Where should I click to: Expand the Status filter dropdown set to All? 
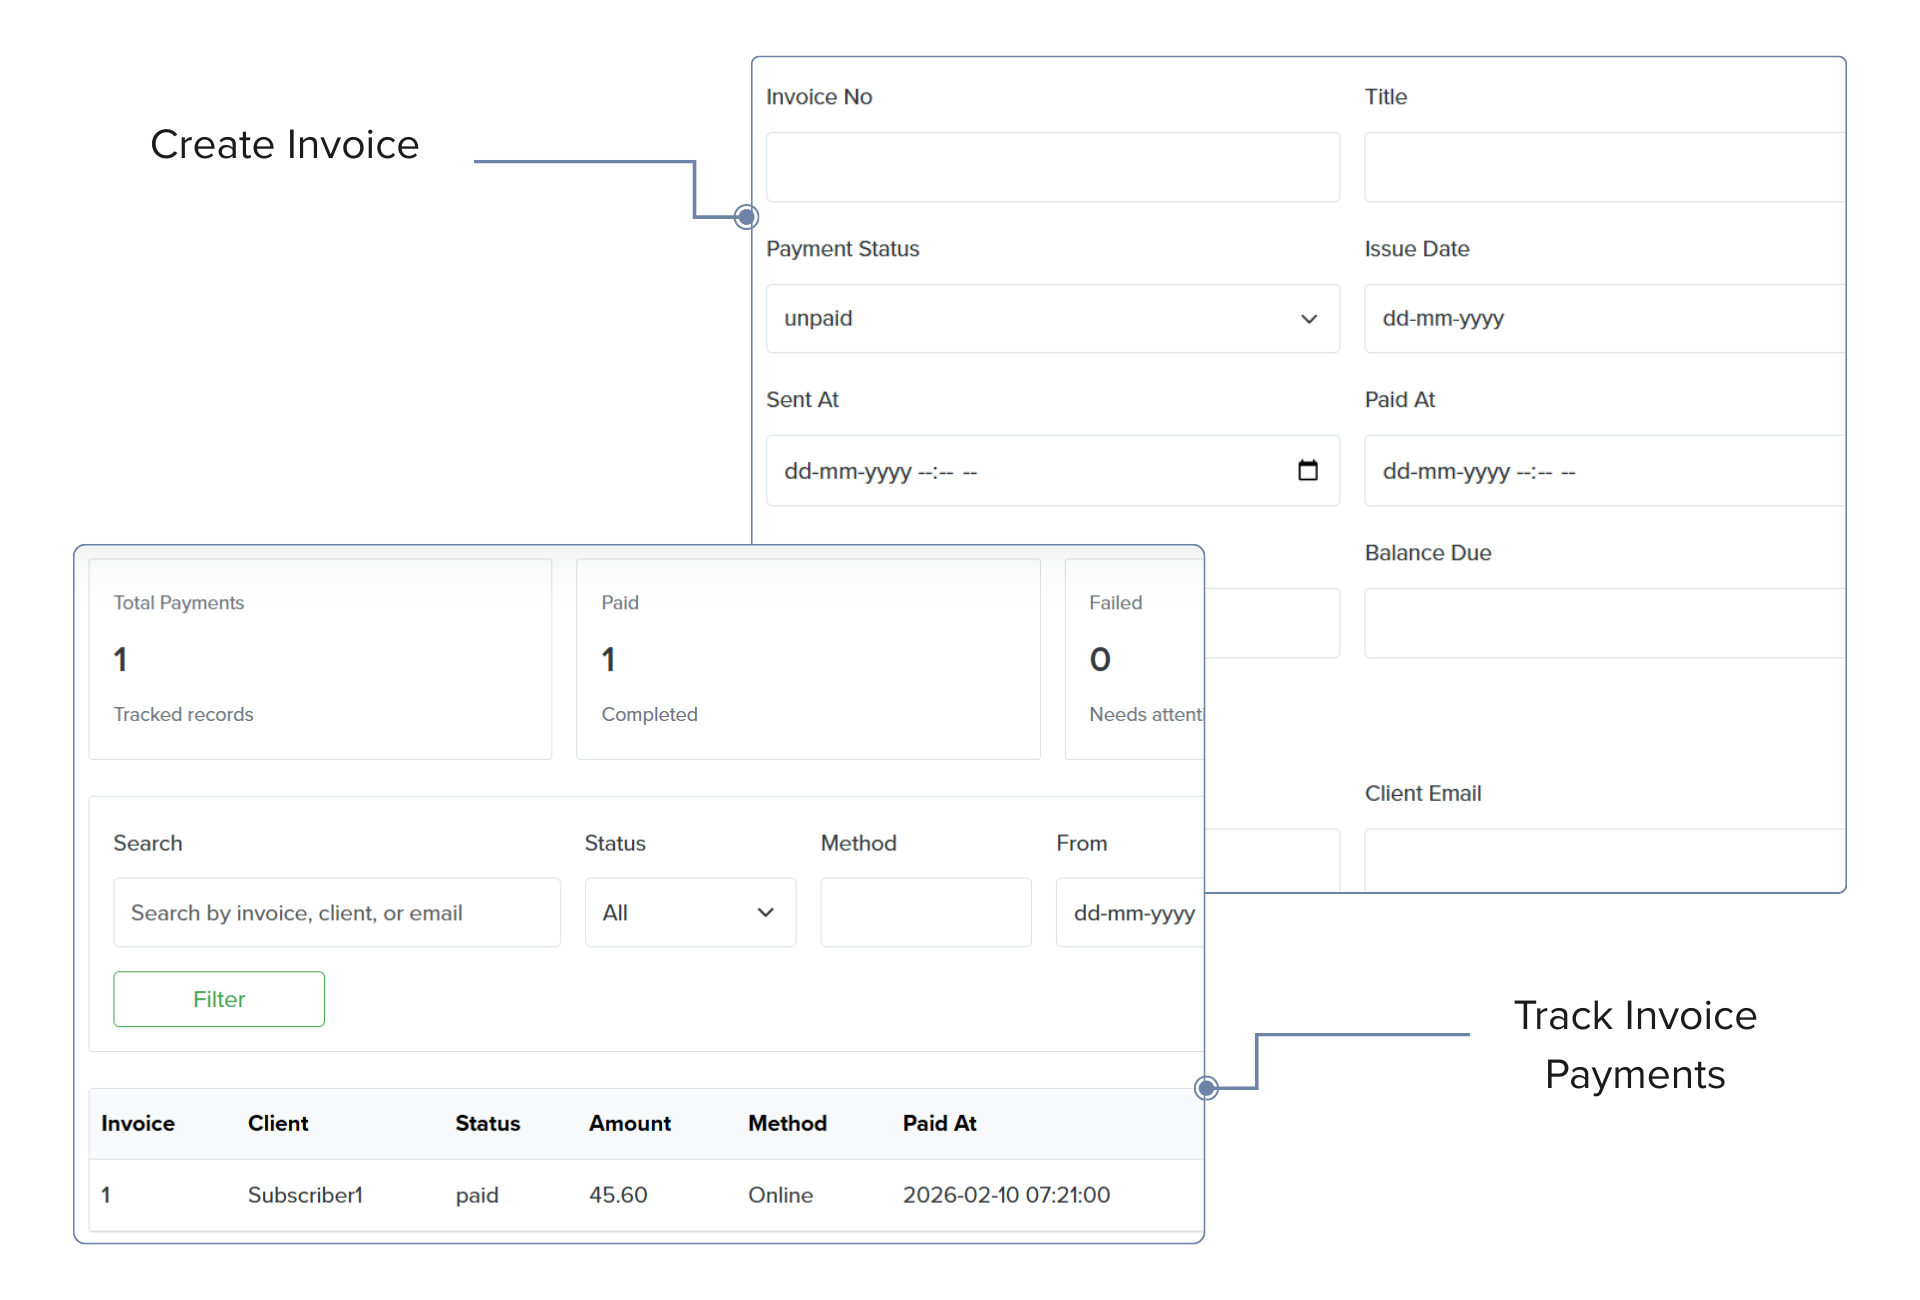(689, 912)
